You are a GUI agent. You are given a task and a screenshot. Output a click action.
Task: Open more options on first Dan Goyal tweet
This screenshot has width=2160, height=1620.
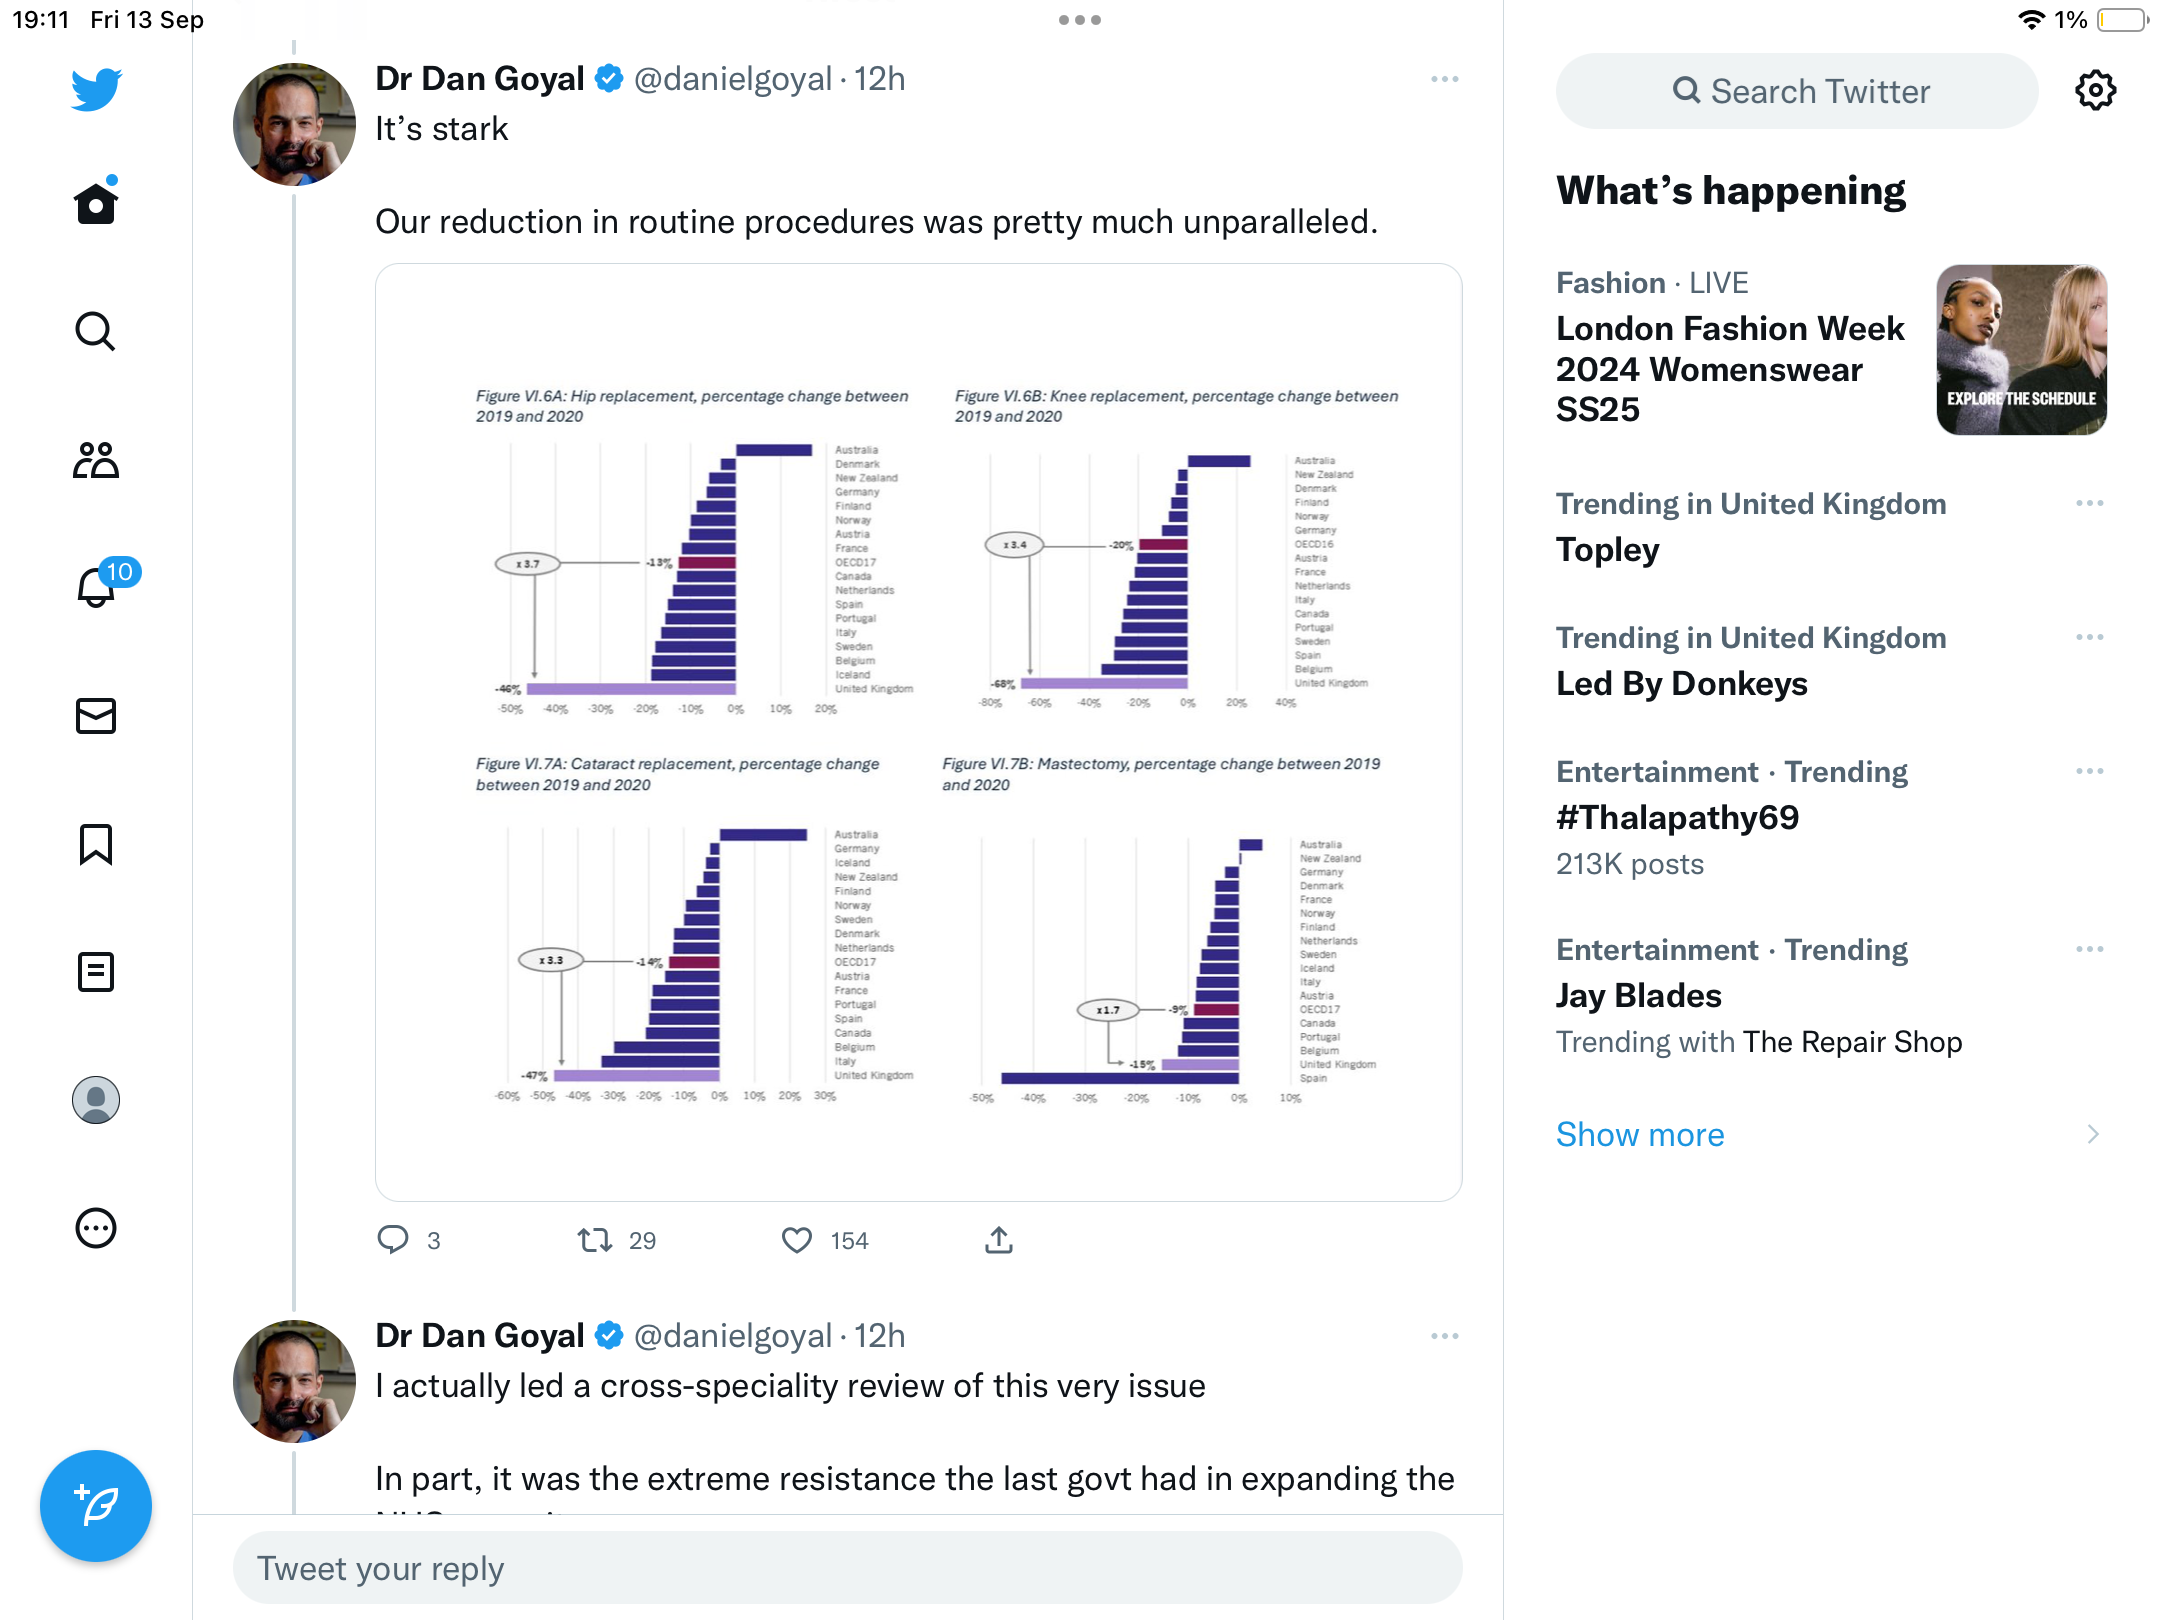point(1445,79)
